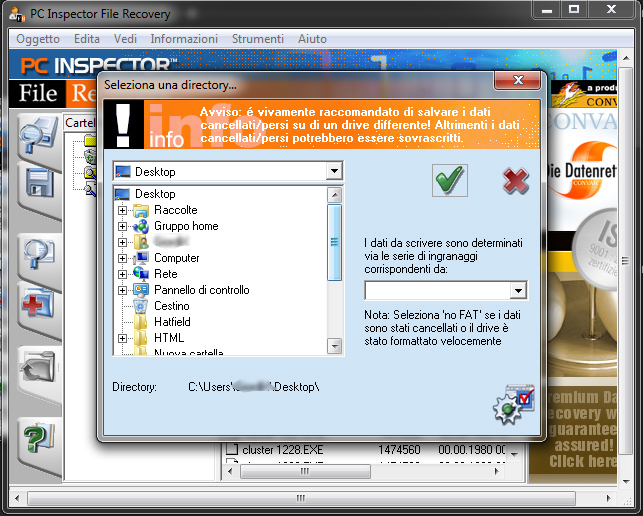Select the Hatfield folder in tree

click(x=171, y=322)
